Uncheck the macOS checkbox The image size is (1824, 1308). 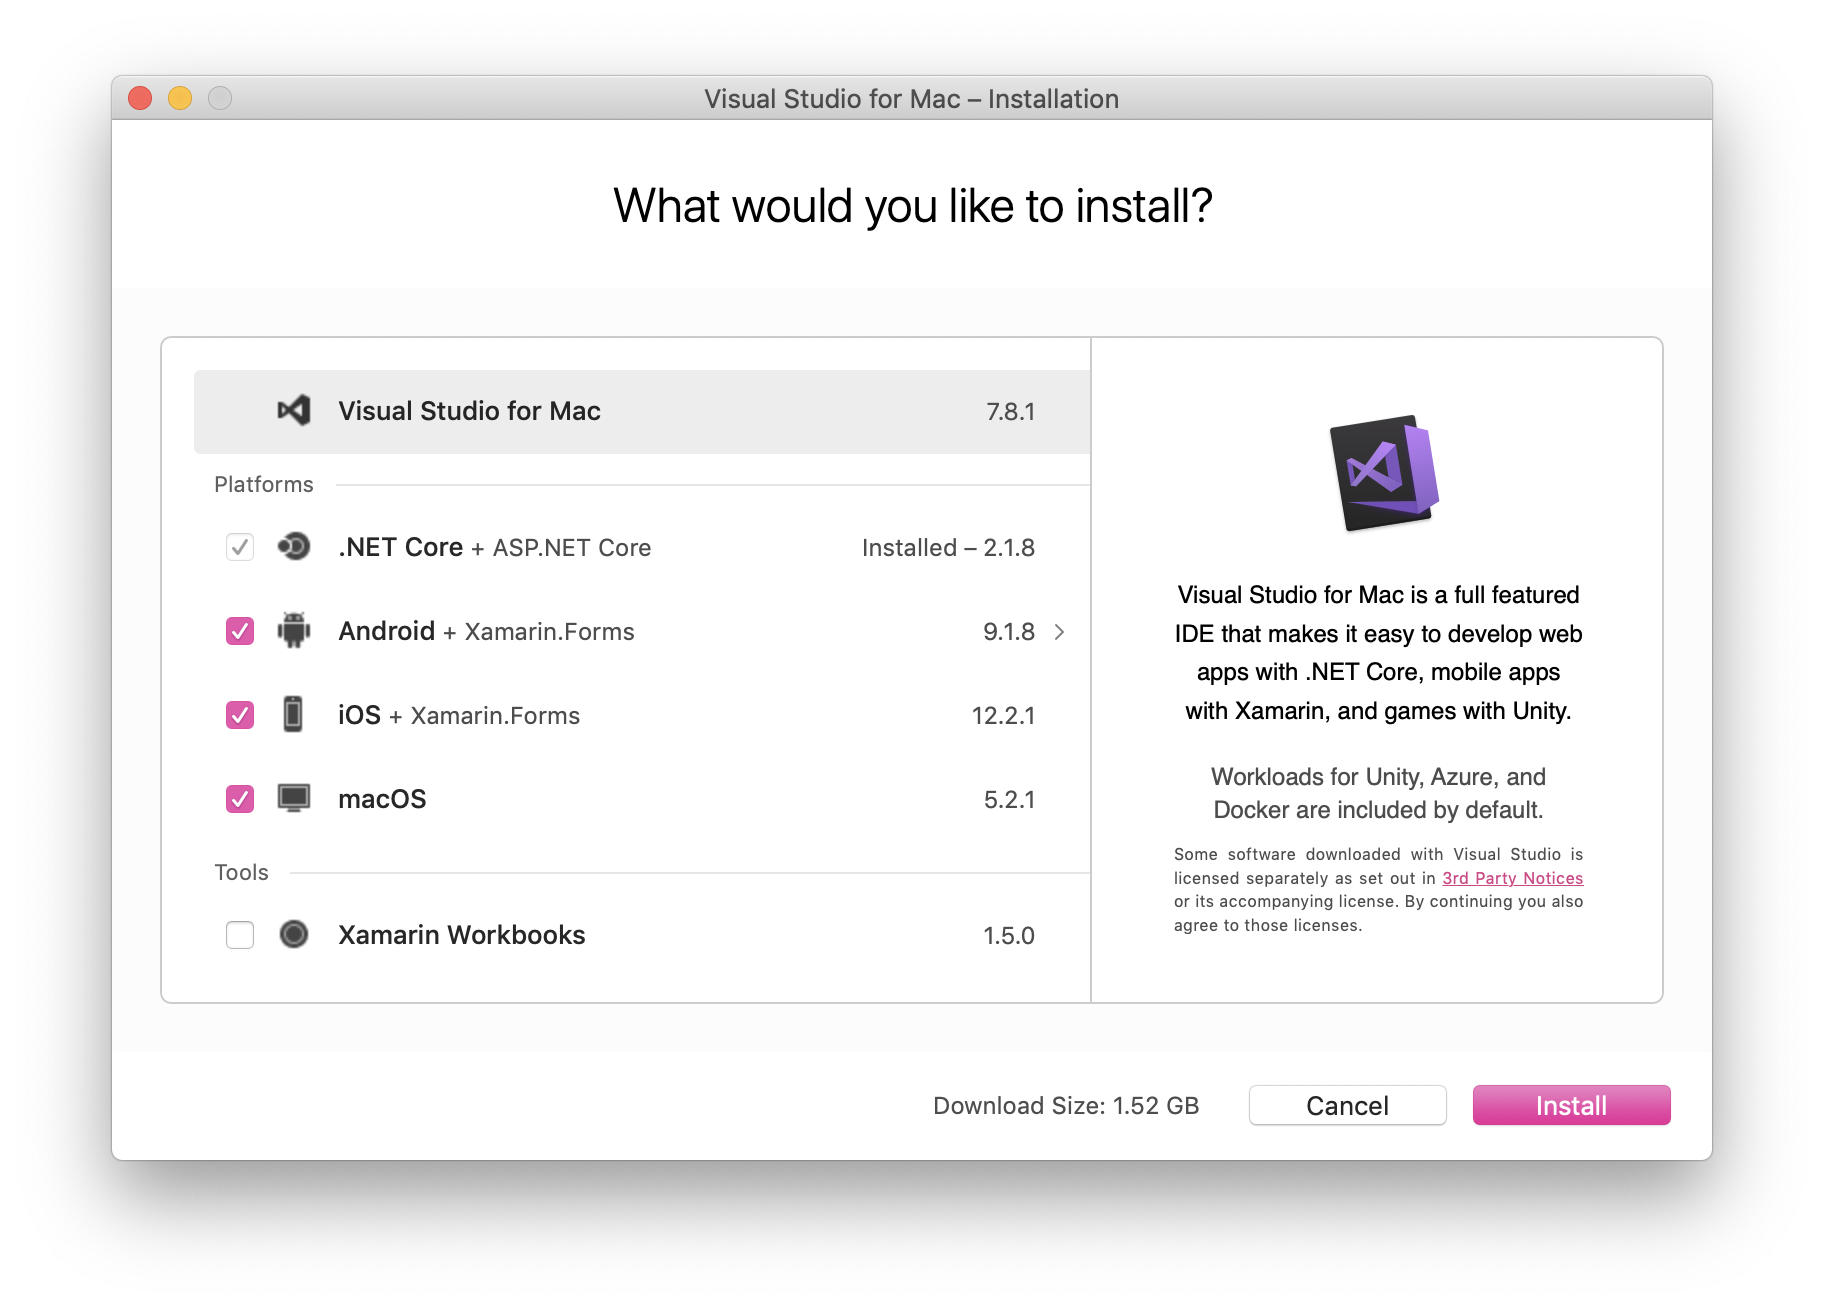click(x=240, y=799)
